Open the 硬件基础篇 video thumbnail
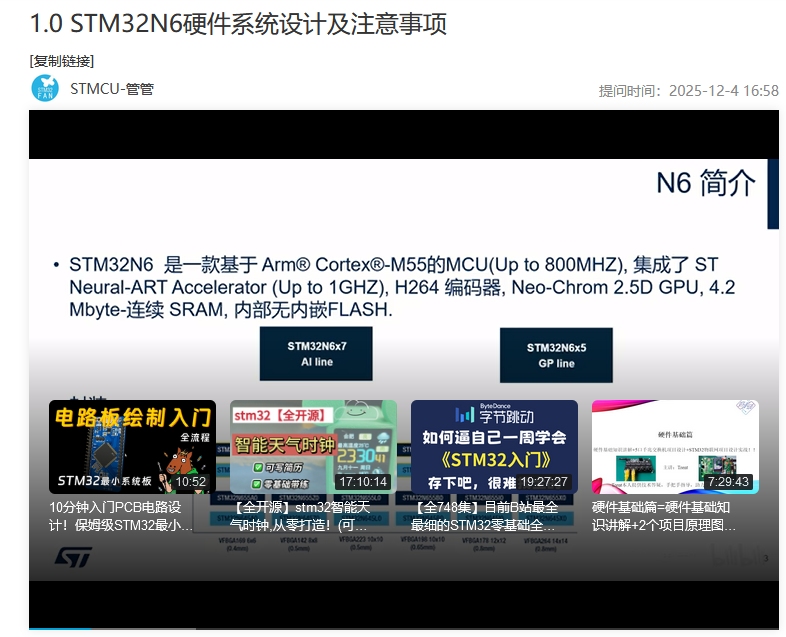Viewport: 786px width, 637px height. 675,447
